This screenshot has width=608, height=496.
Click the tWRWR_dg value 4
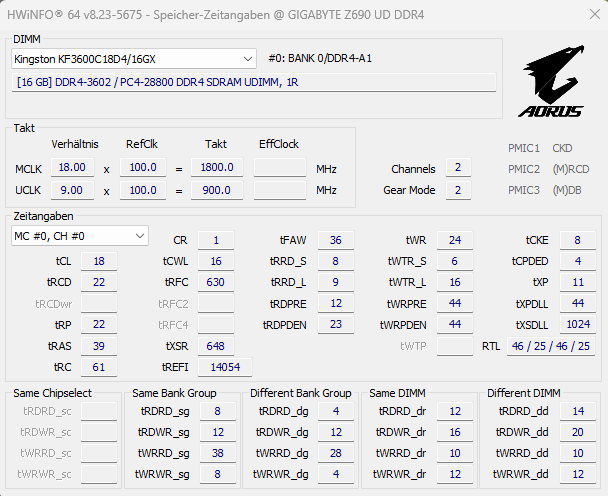coord(336,474)
